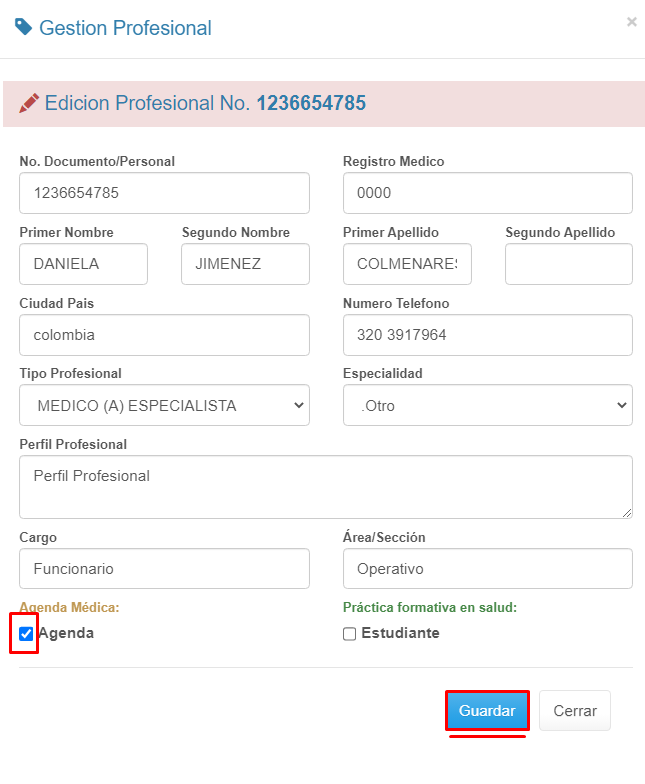Click inside the Perfil Profesional text area
645x784 pixels.
(x=325, y=487)
